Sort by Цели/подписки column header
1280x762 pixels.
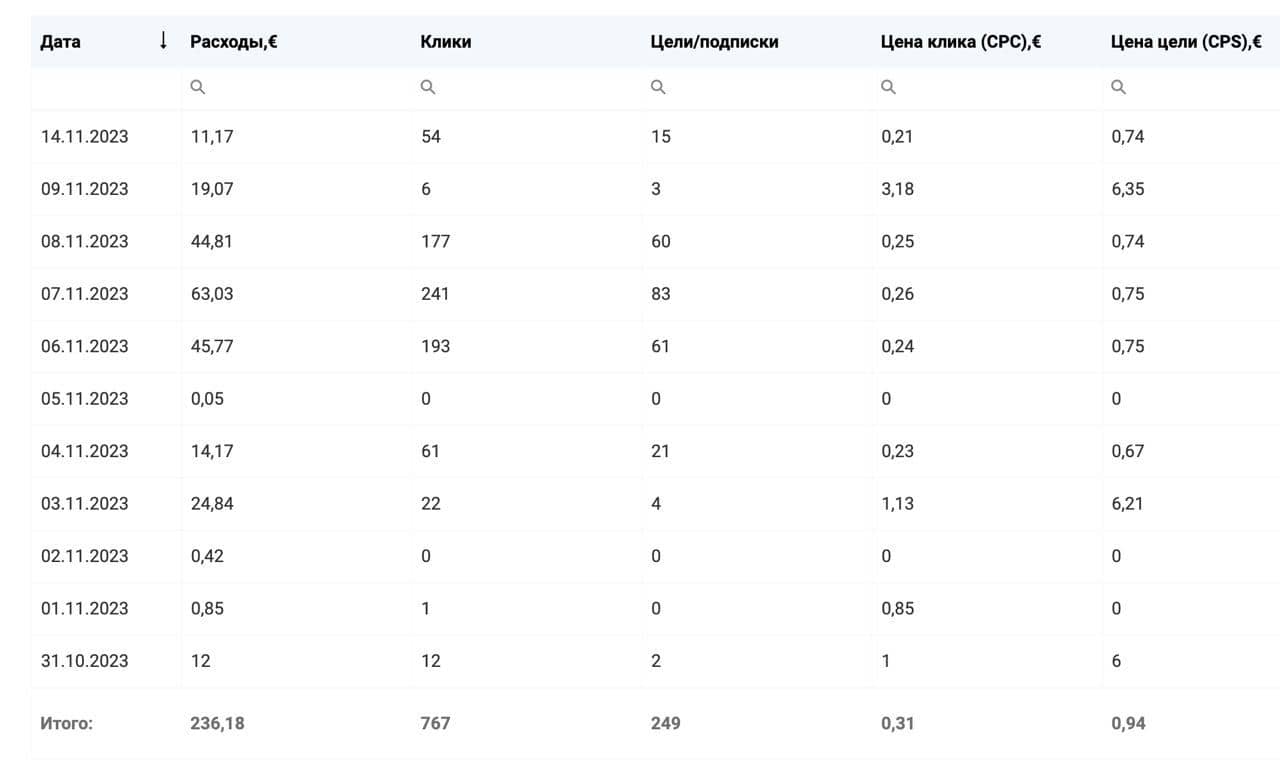714,42
